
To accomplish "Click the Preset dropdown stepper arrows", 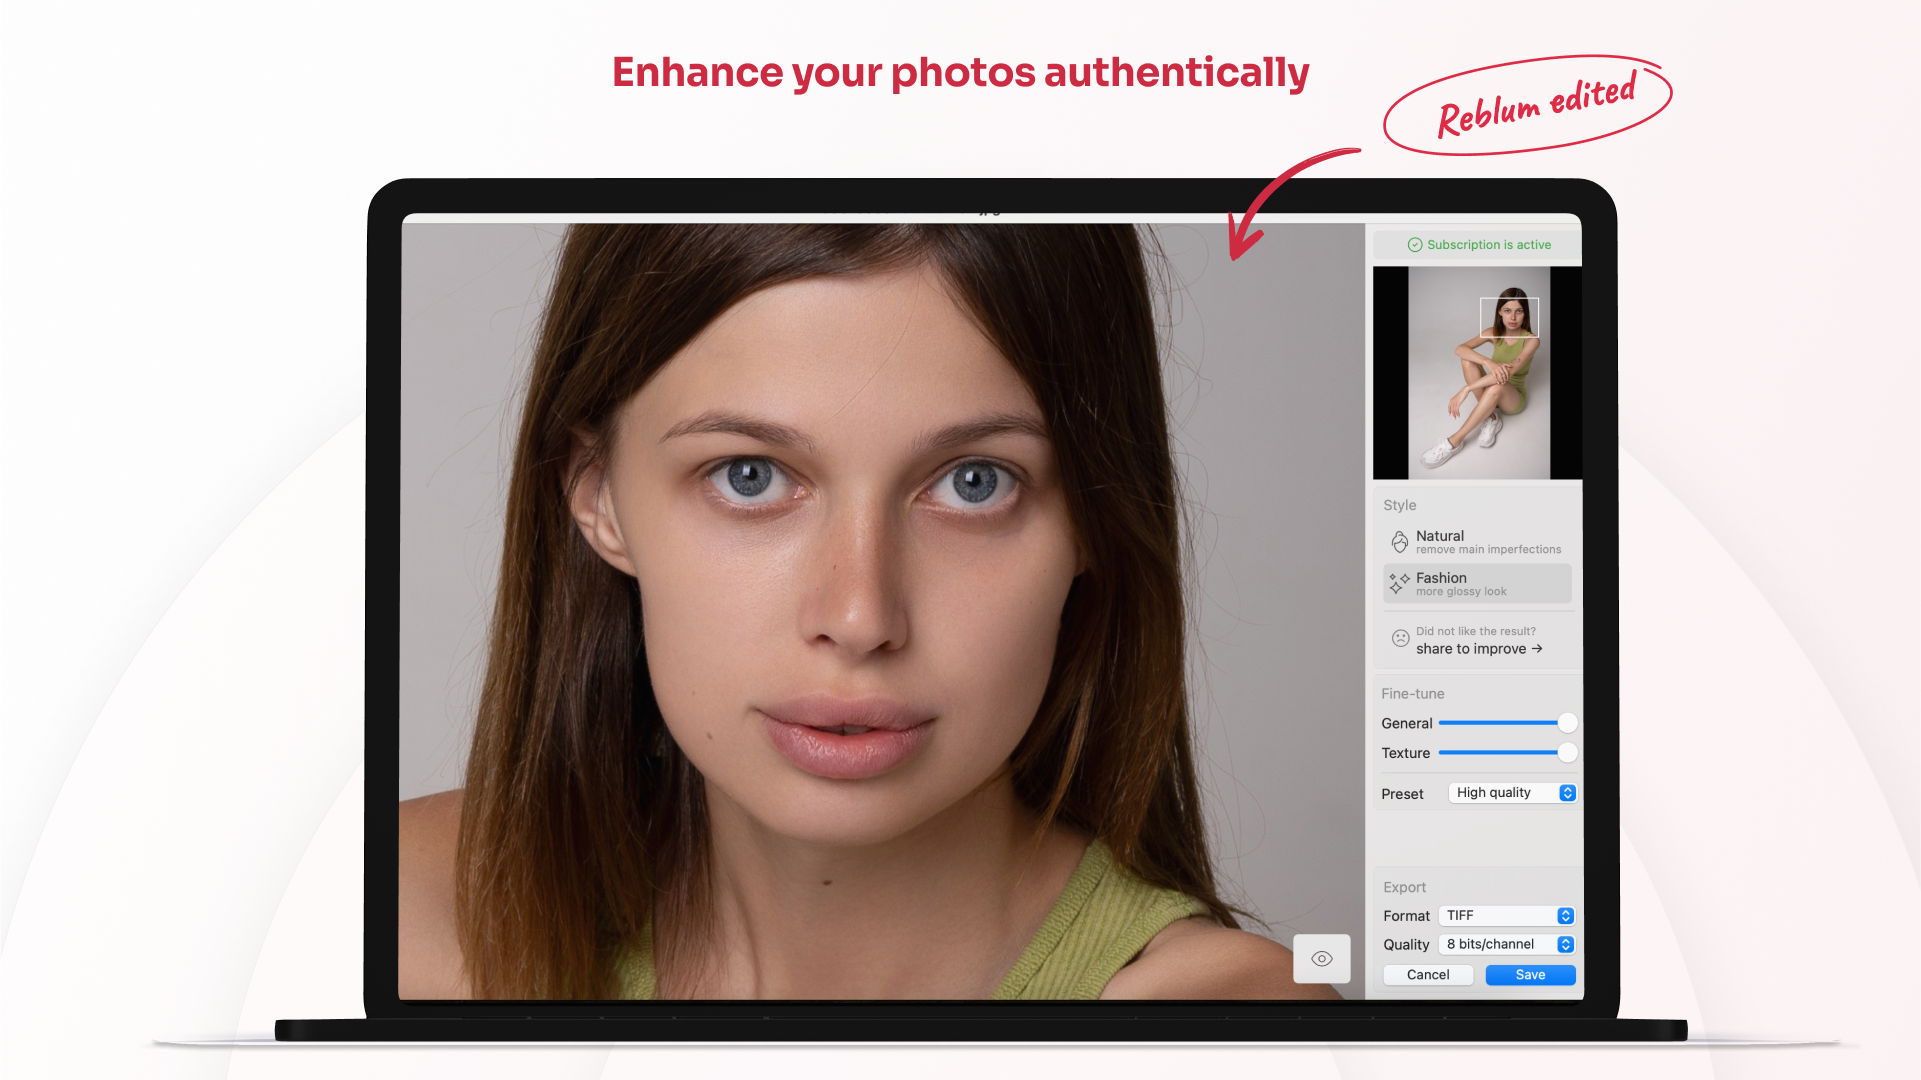I will point(1567,793).
